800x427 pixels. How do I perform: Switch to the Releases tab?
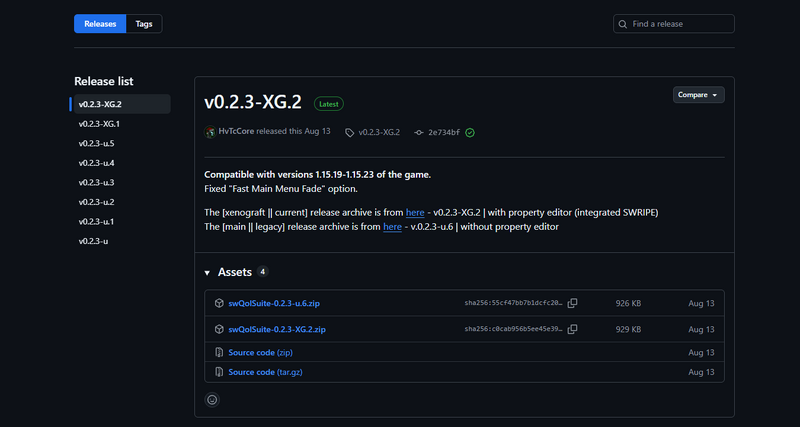point(100,24)
